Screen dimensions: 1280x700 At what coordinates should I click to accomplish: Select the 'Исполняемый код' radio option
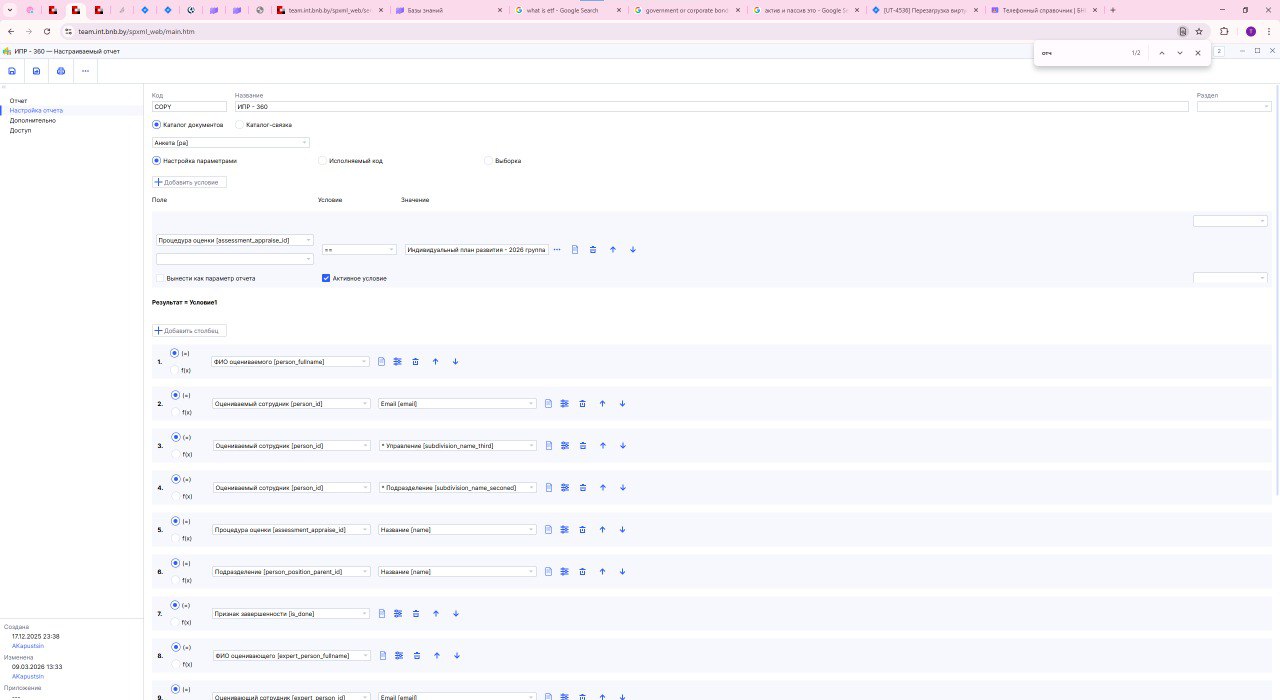click(x=322, y=160)
